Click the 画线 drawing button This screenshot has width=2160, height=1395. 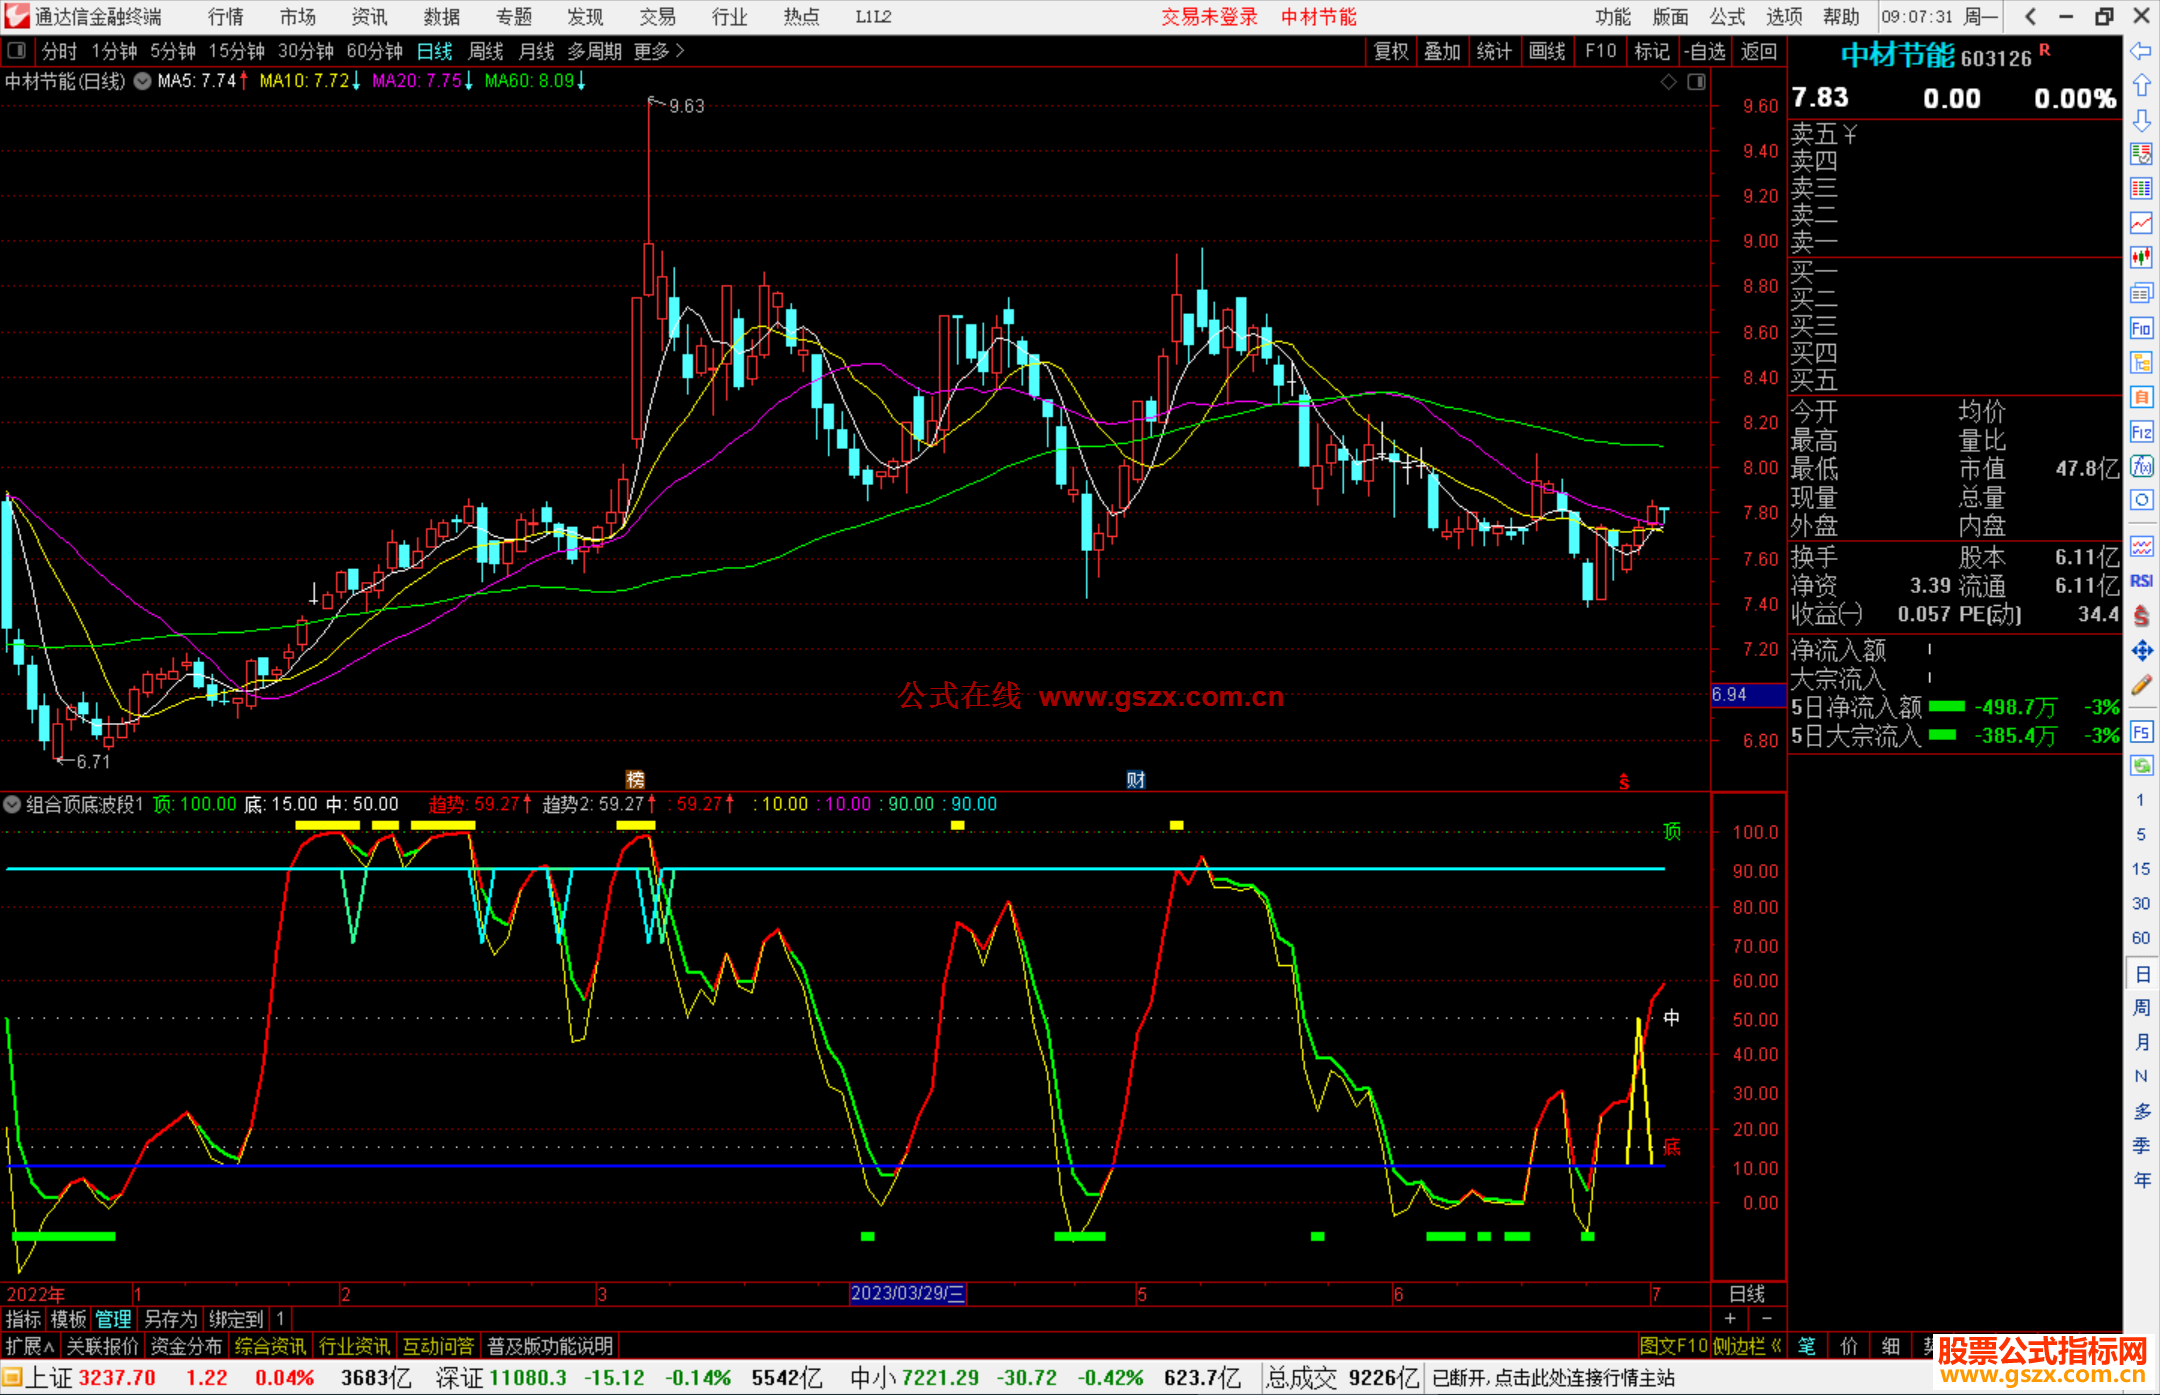pyautogui.click(x=1547, y=51)
